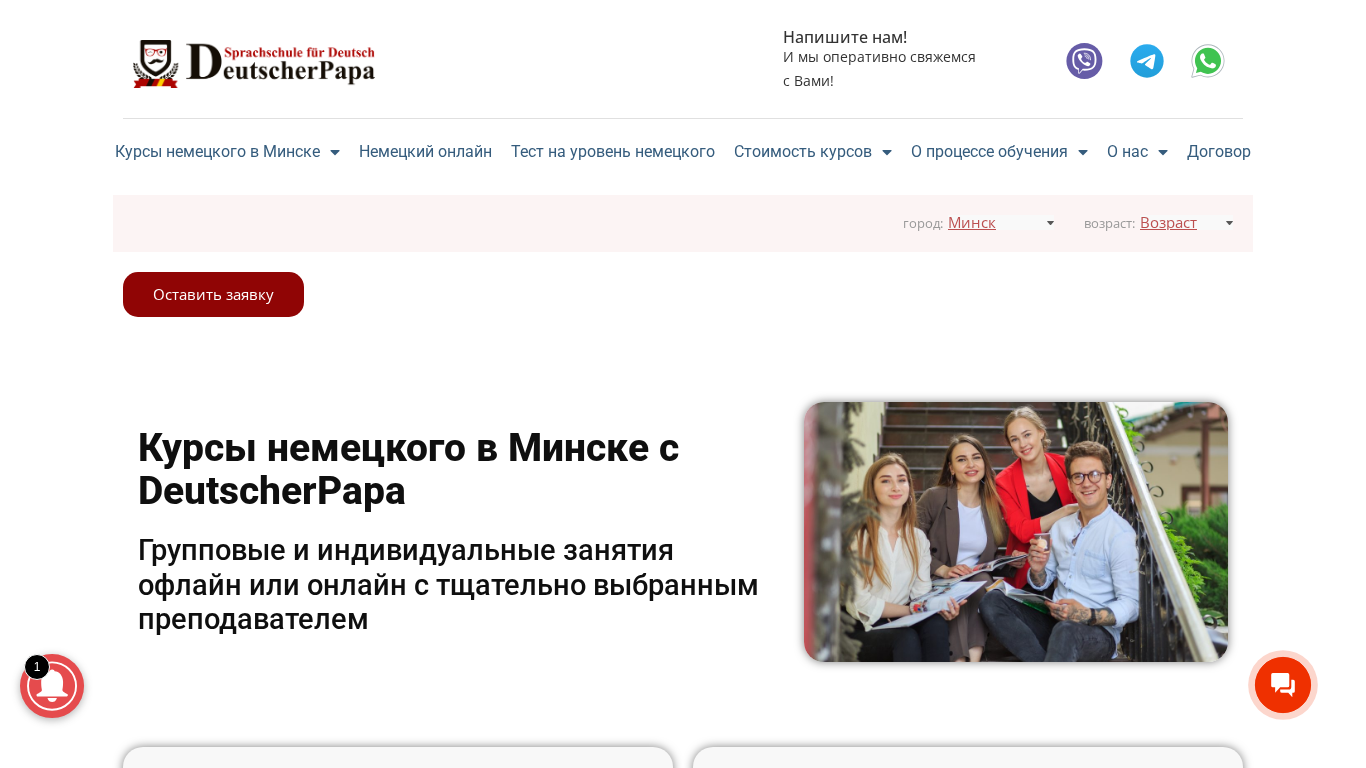The width and height of the screenshot is (1366, 768).
Task: Go to Немецкий онлайн page
Action: point(425,152)
